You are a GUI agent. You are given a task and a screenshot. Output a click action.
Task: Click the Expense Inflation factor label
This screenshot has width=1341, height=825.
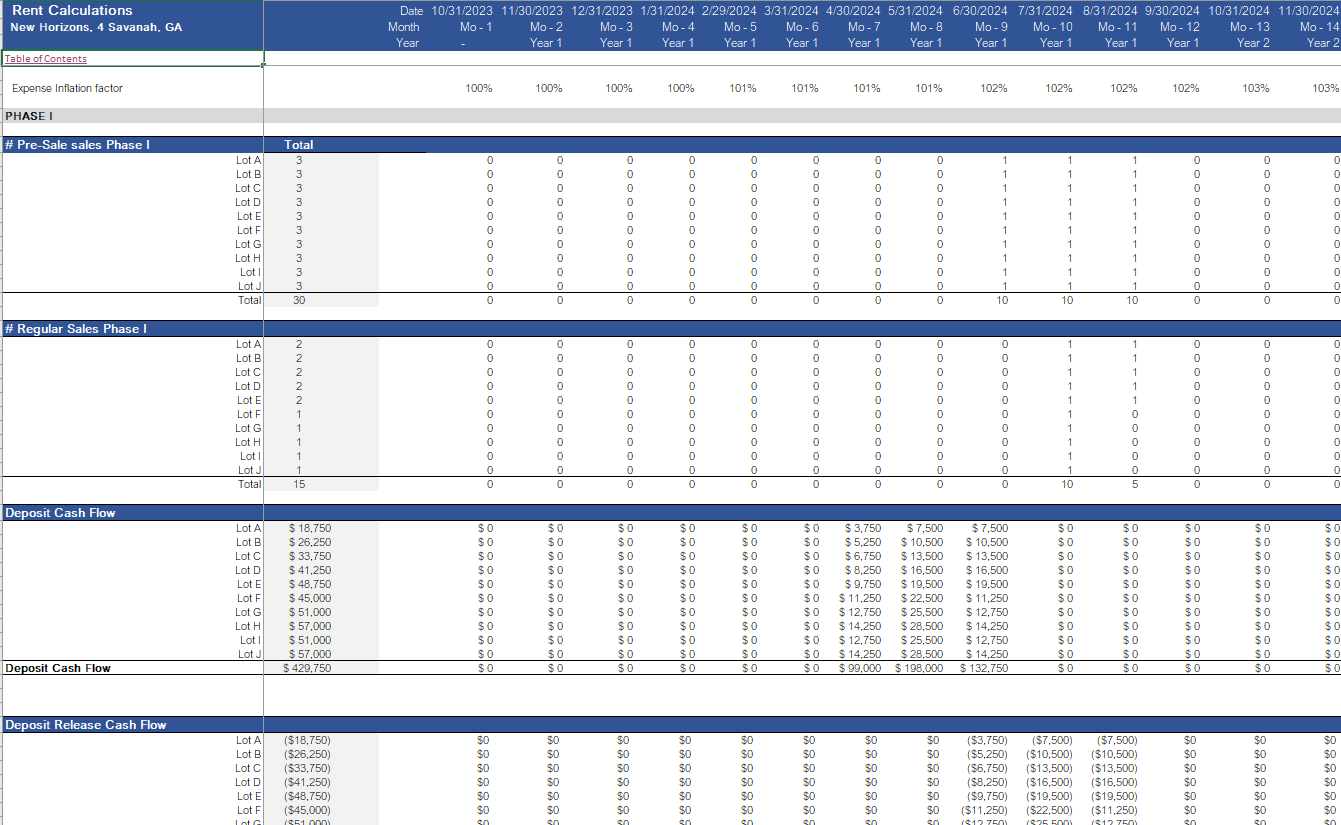(67, 88)
